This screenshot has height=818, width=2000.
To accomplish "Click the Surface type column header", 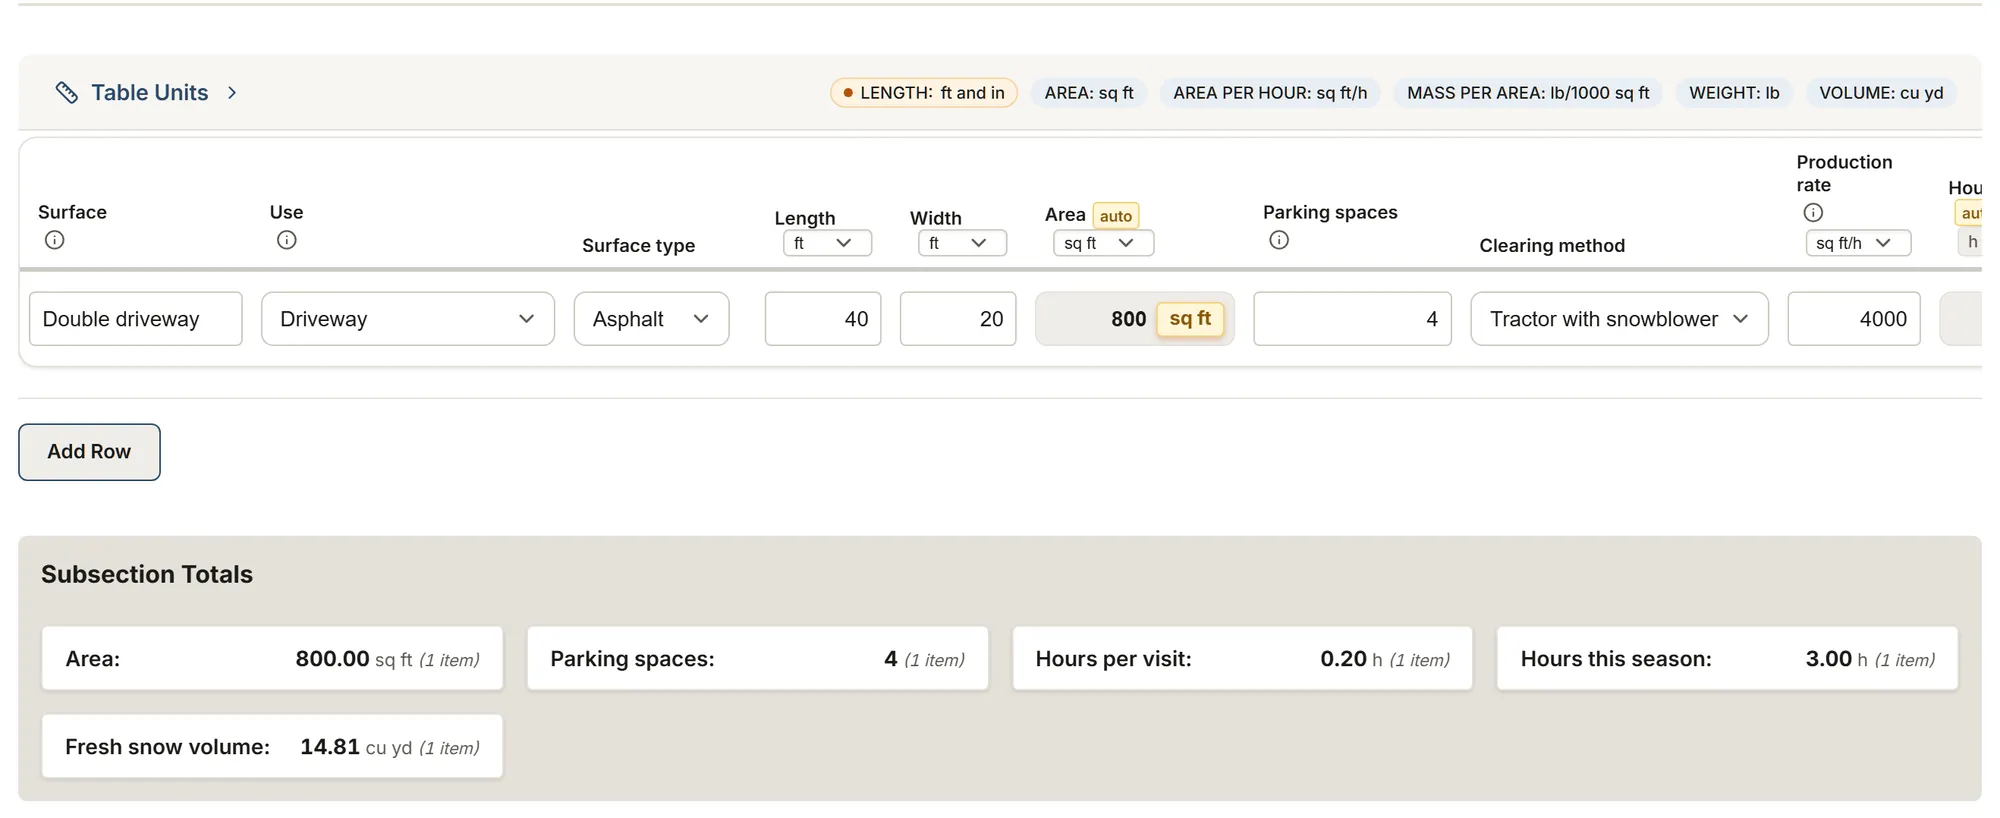I will click(x=638, y=246).
